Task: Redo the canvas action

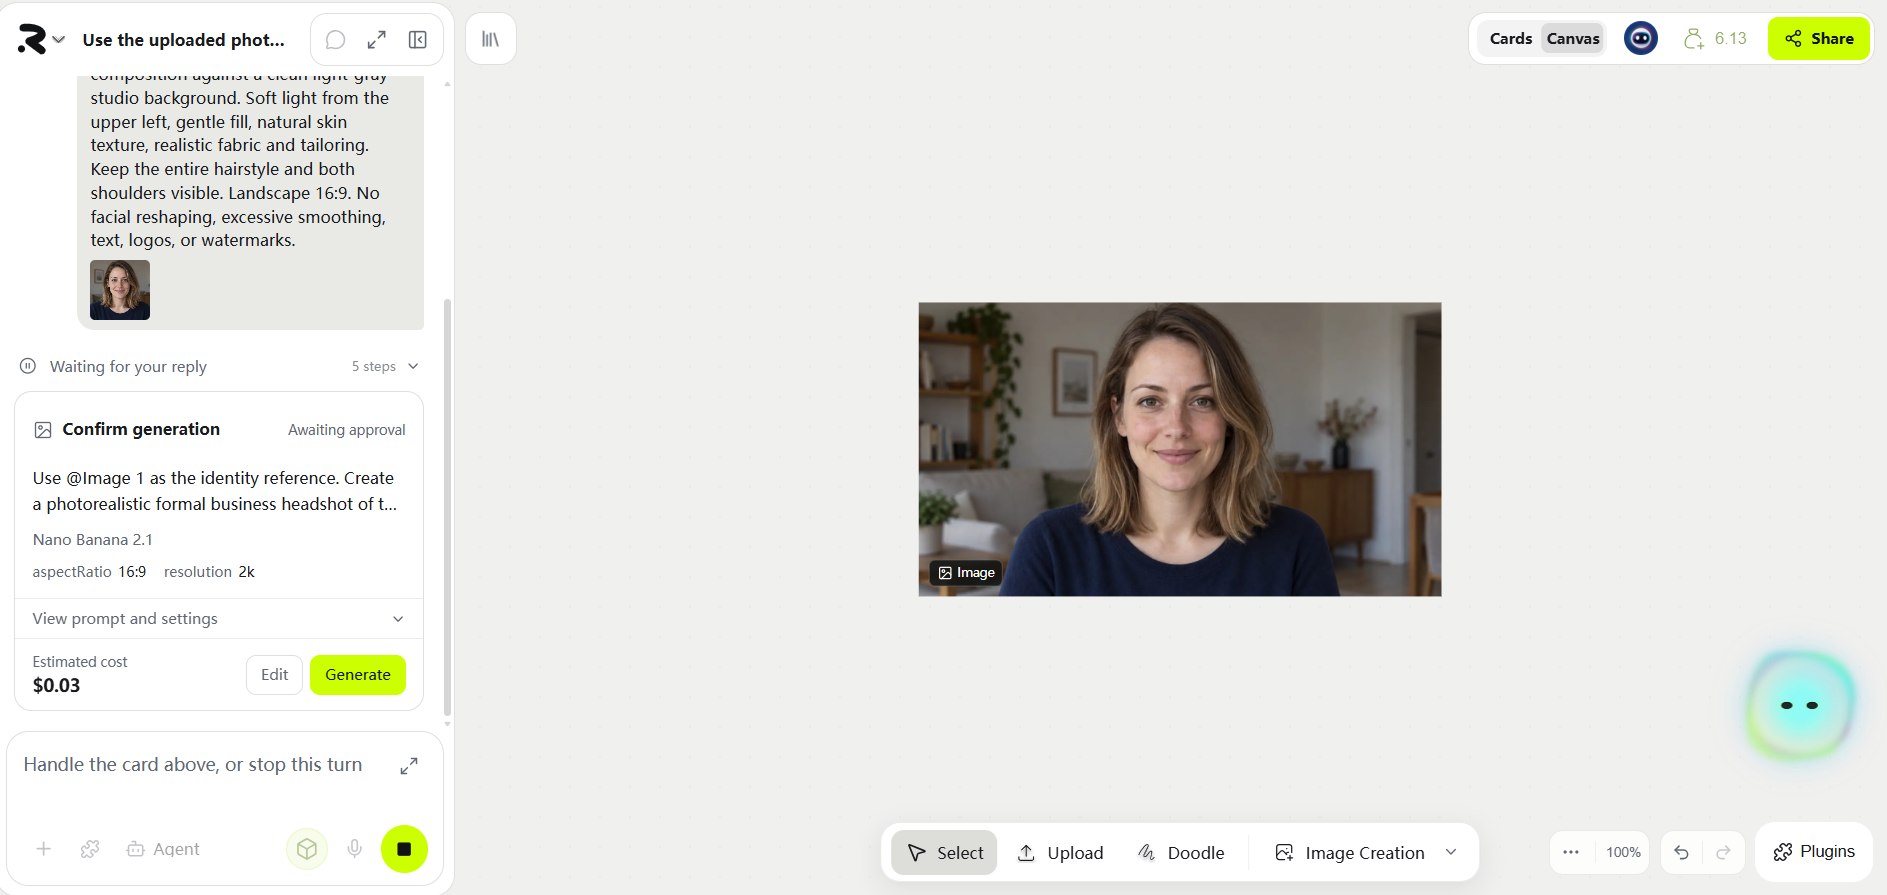Action: (1723, 853)
